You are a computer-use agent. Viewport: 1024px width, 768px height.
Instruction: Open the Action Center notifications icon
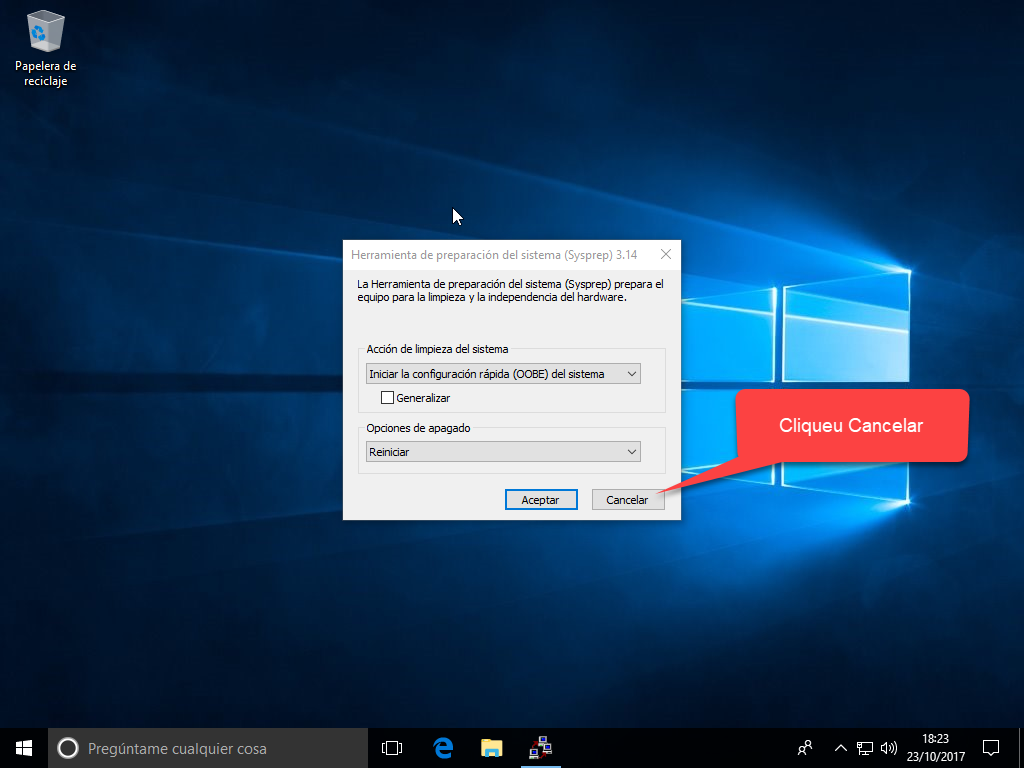991,748
